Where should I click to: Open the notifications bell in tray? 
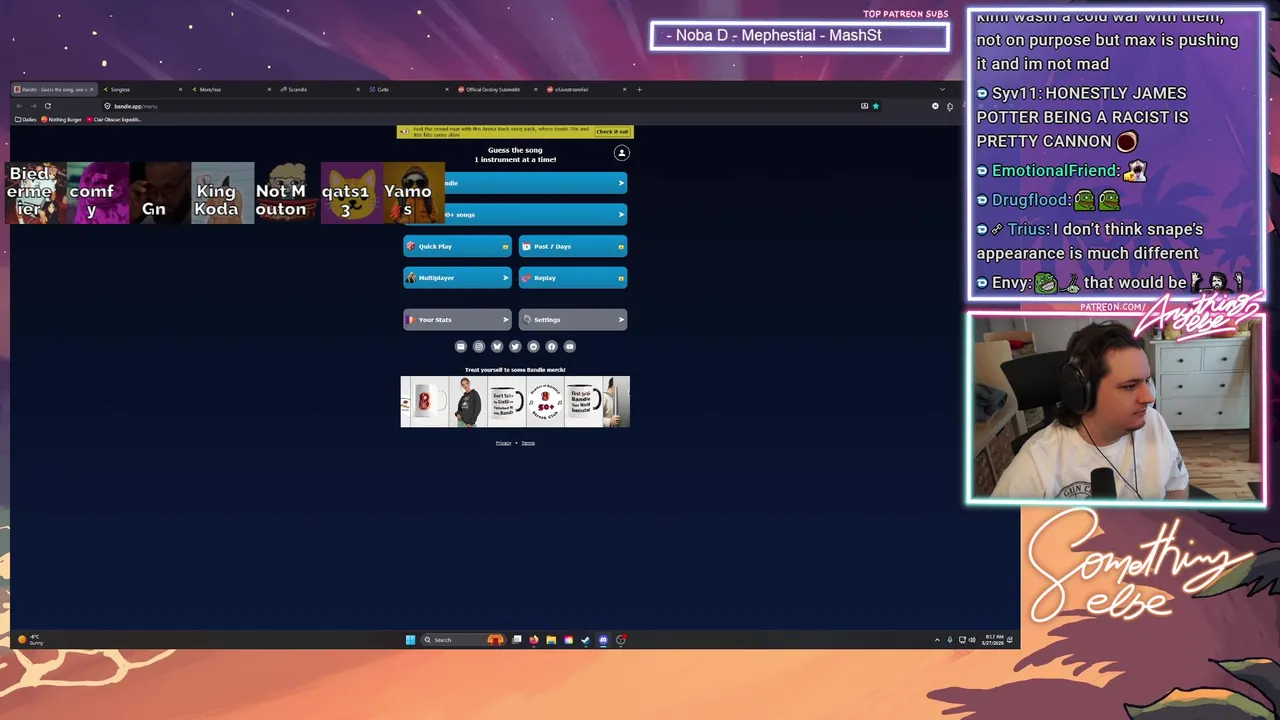[x=1010, y=640]
